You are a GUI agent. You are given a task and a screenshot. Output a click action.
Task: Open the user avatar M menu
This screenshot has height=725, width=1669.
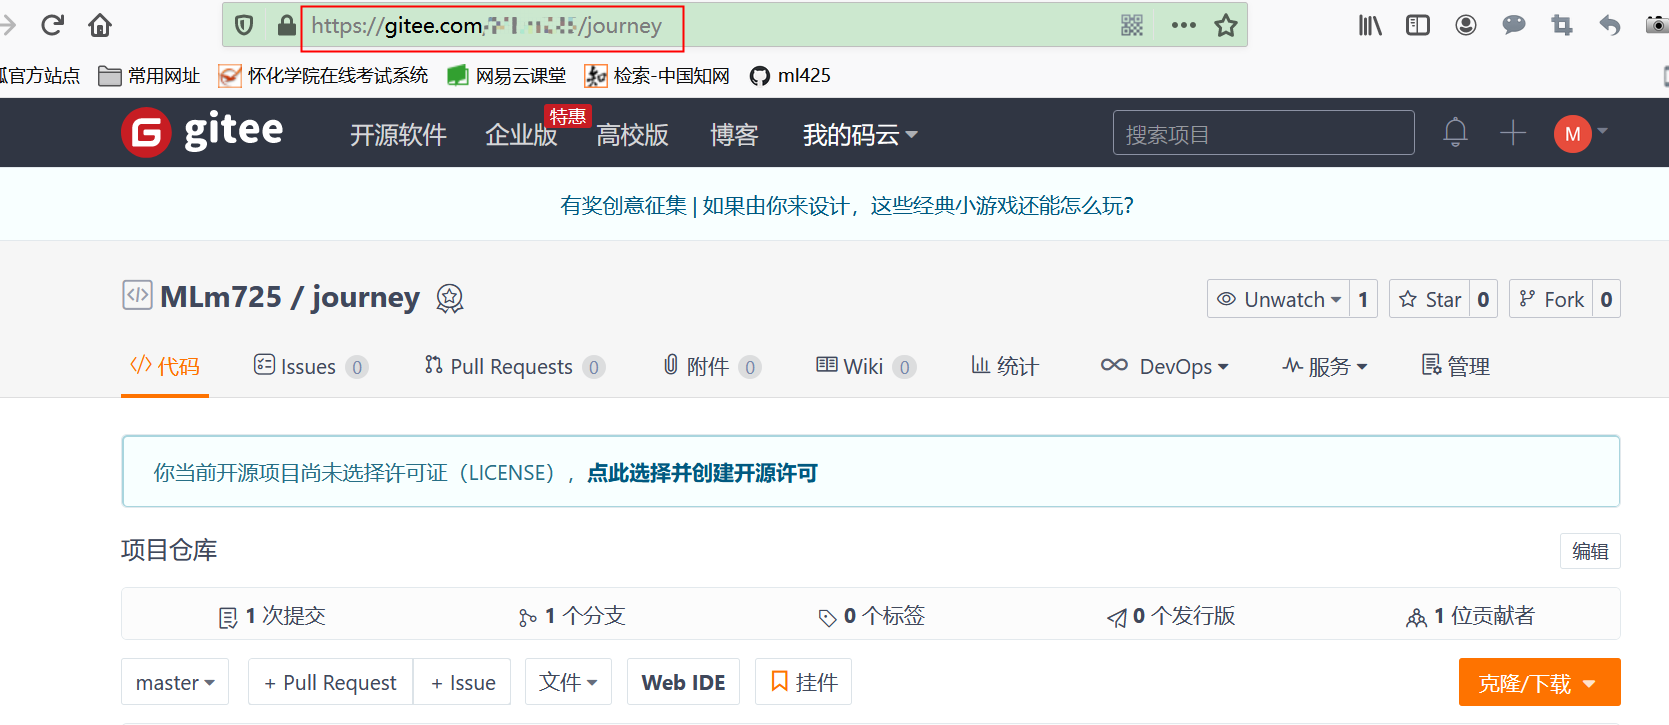(x=1580, y=133)
